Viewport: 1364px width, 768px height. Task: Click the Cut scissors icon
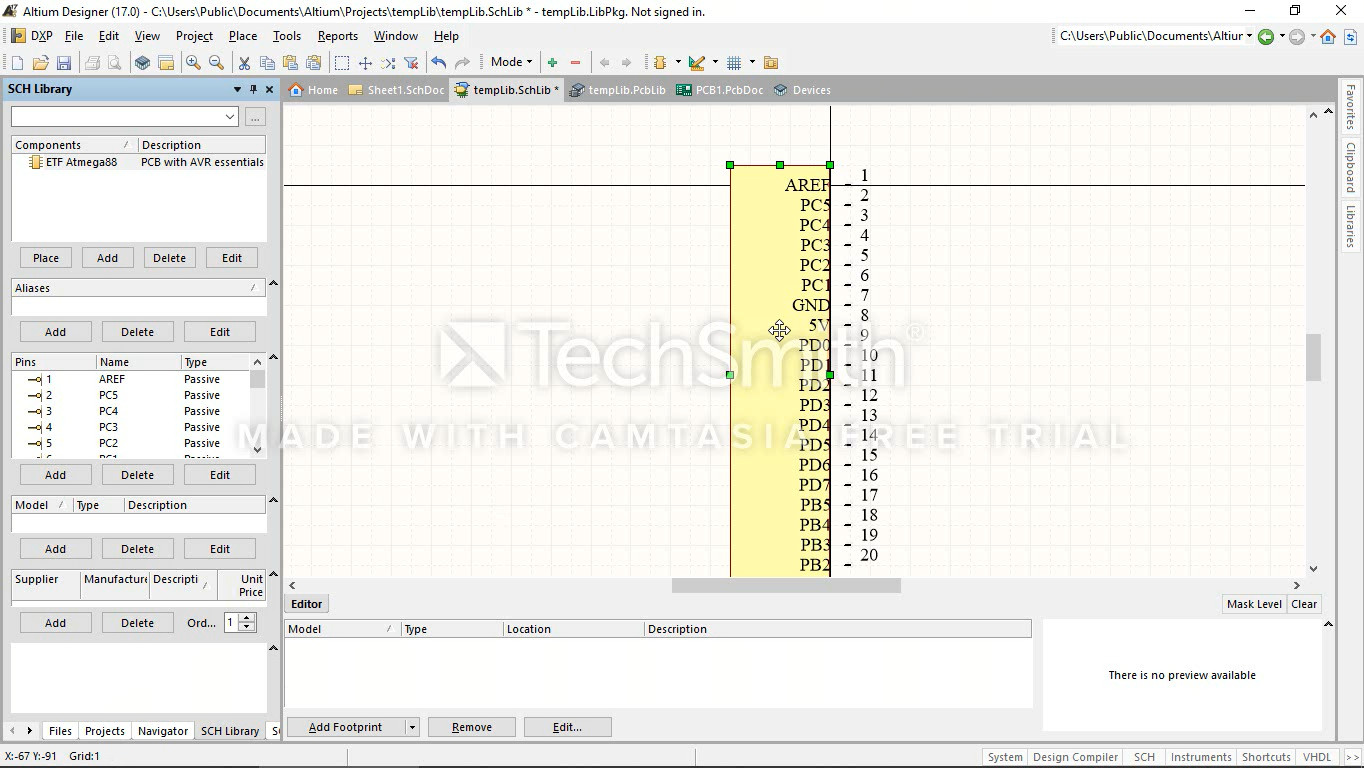click(244, 63)
